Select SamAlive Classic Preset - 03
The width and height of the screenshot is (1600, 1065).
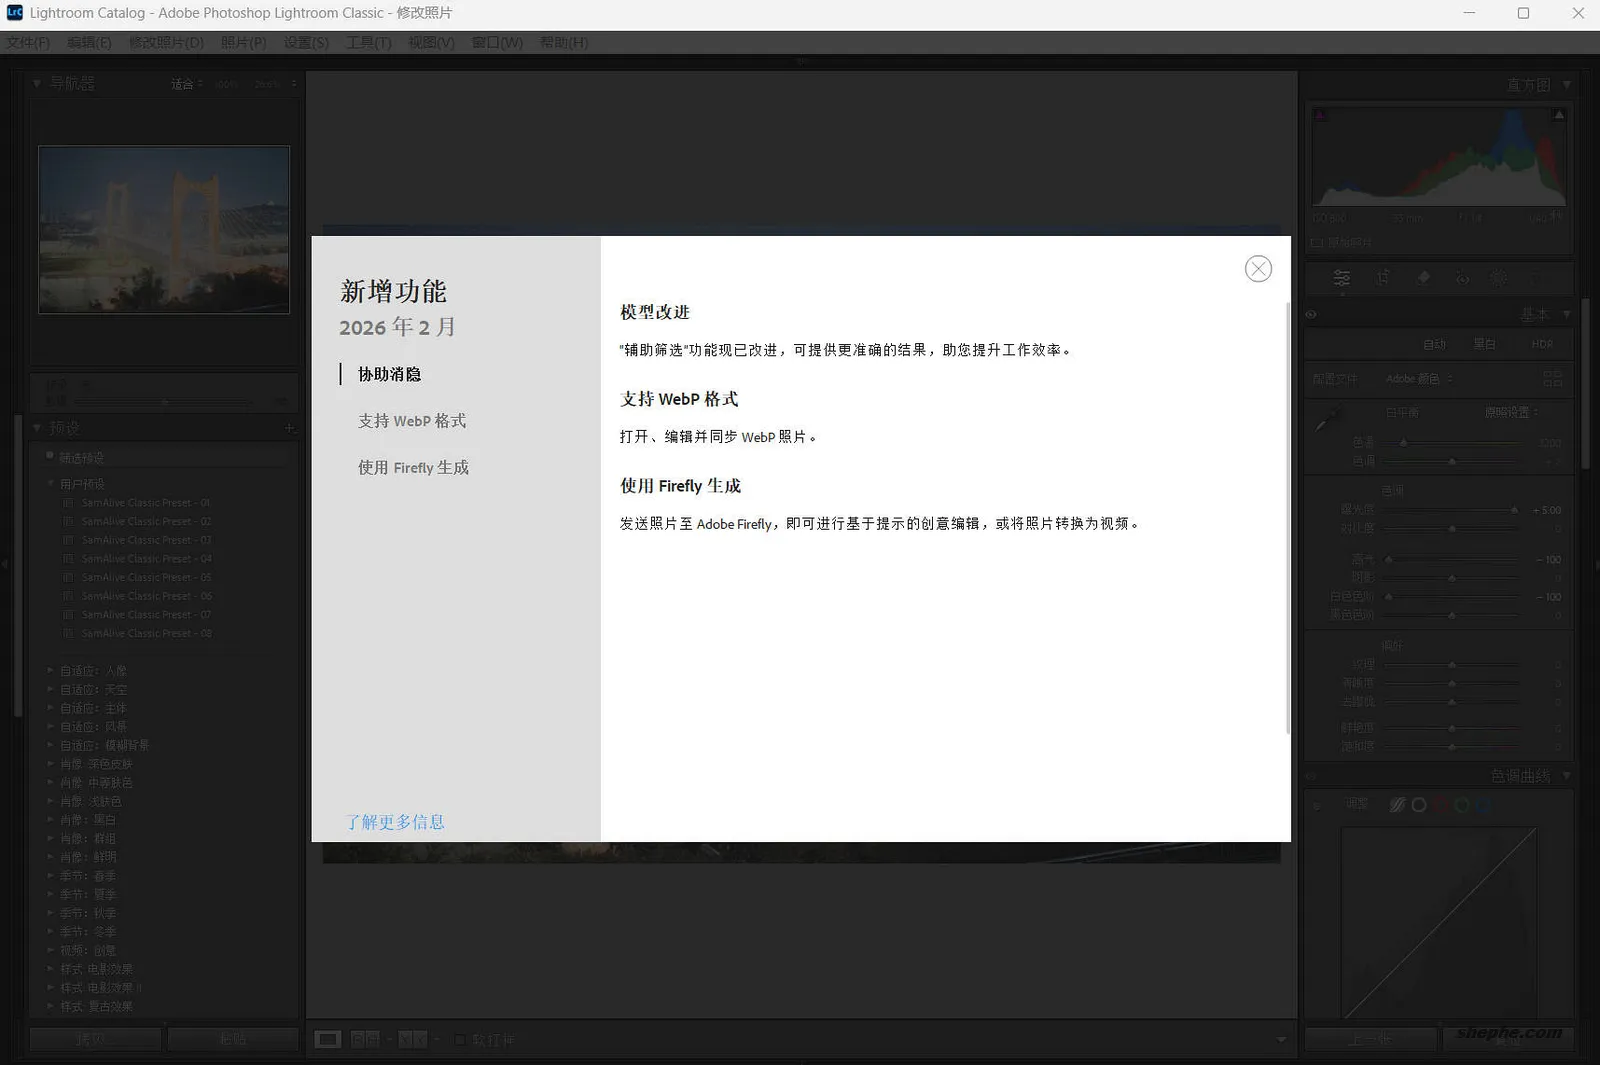coord(144,539)
